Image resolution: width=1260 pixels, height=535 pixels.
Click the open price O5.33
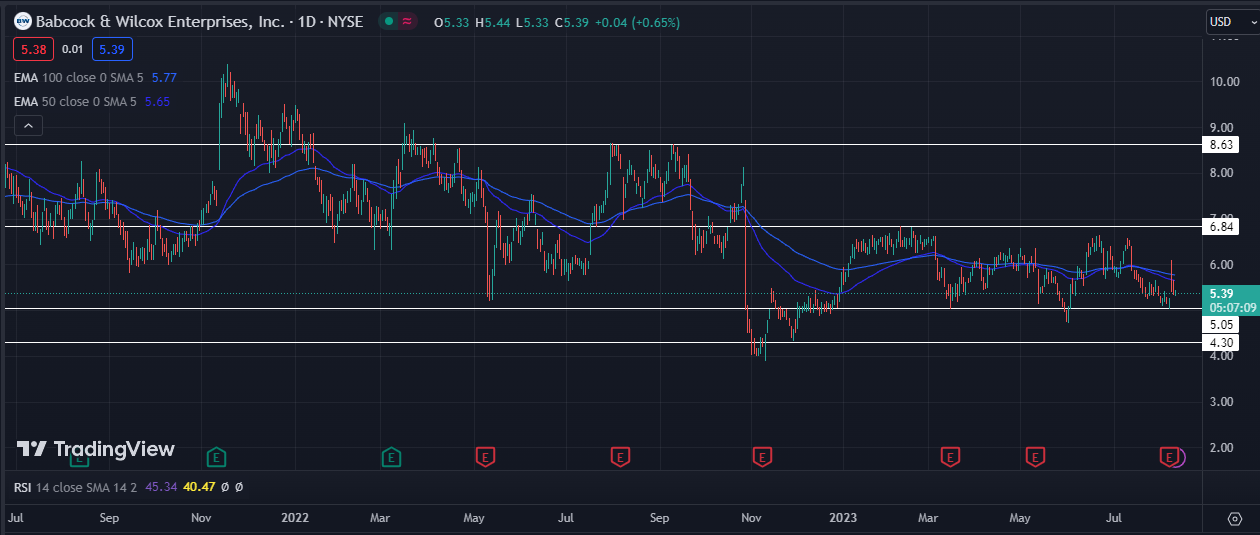(x=451, y=21)
